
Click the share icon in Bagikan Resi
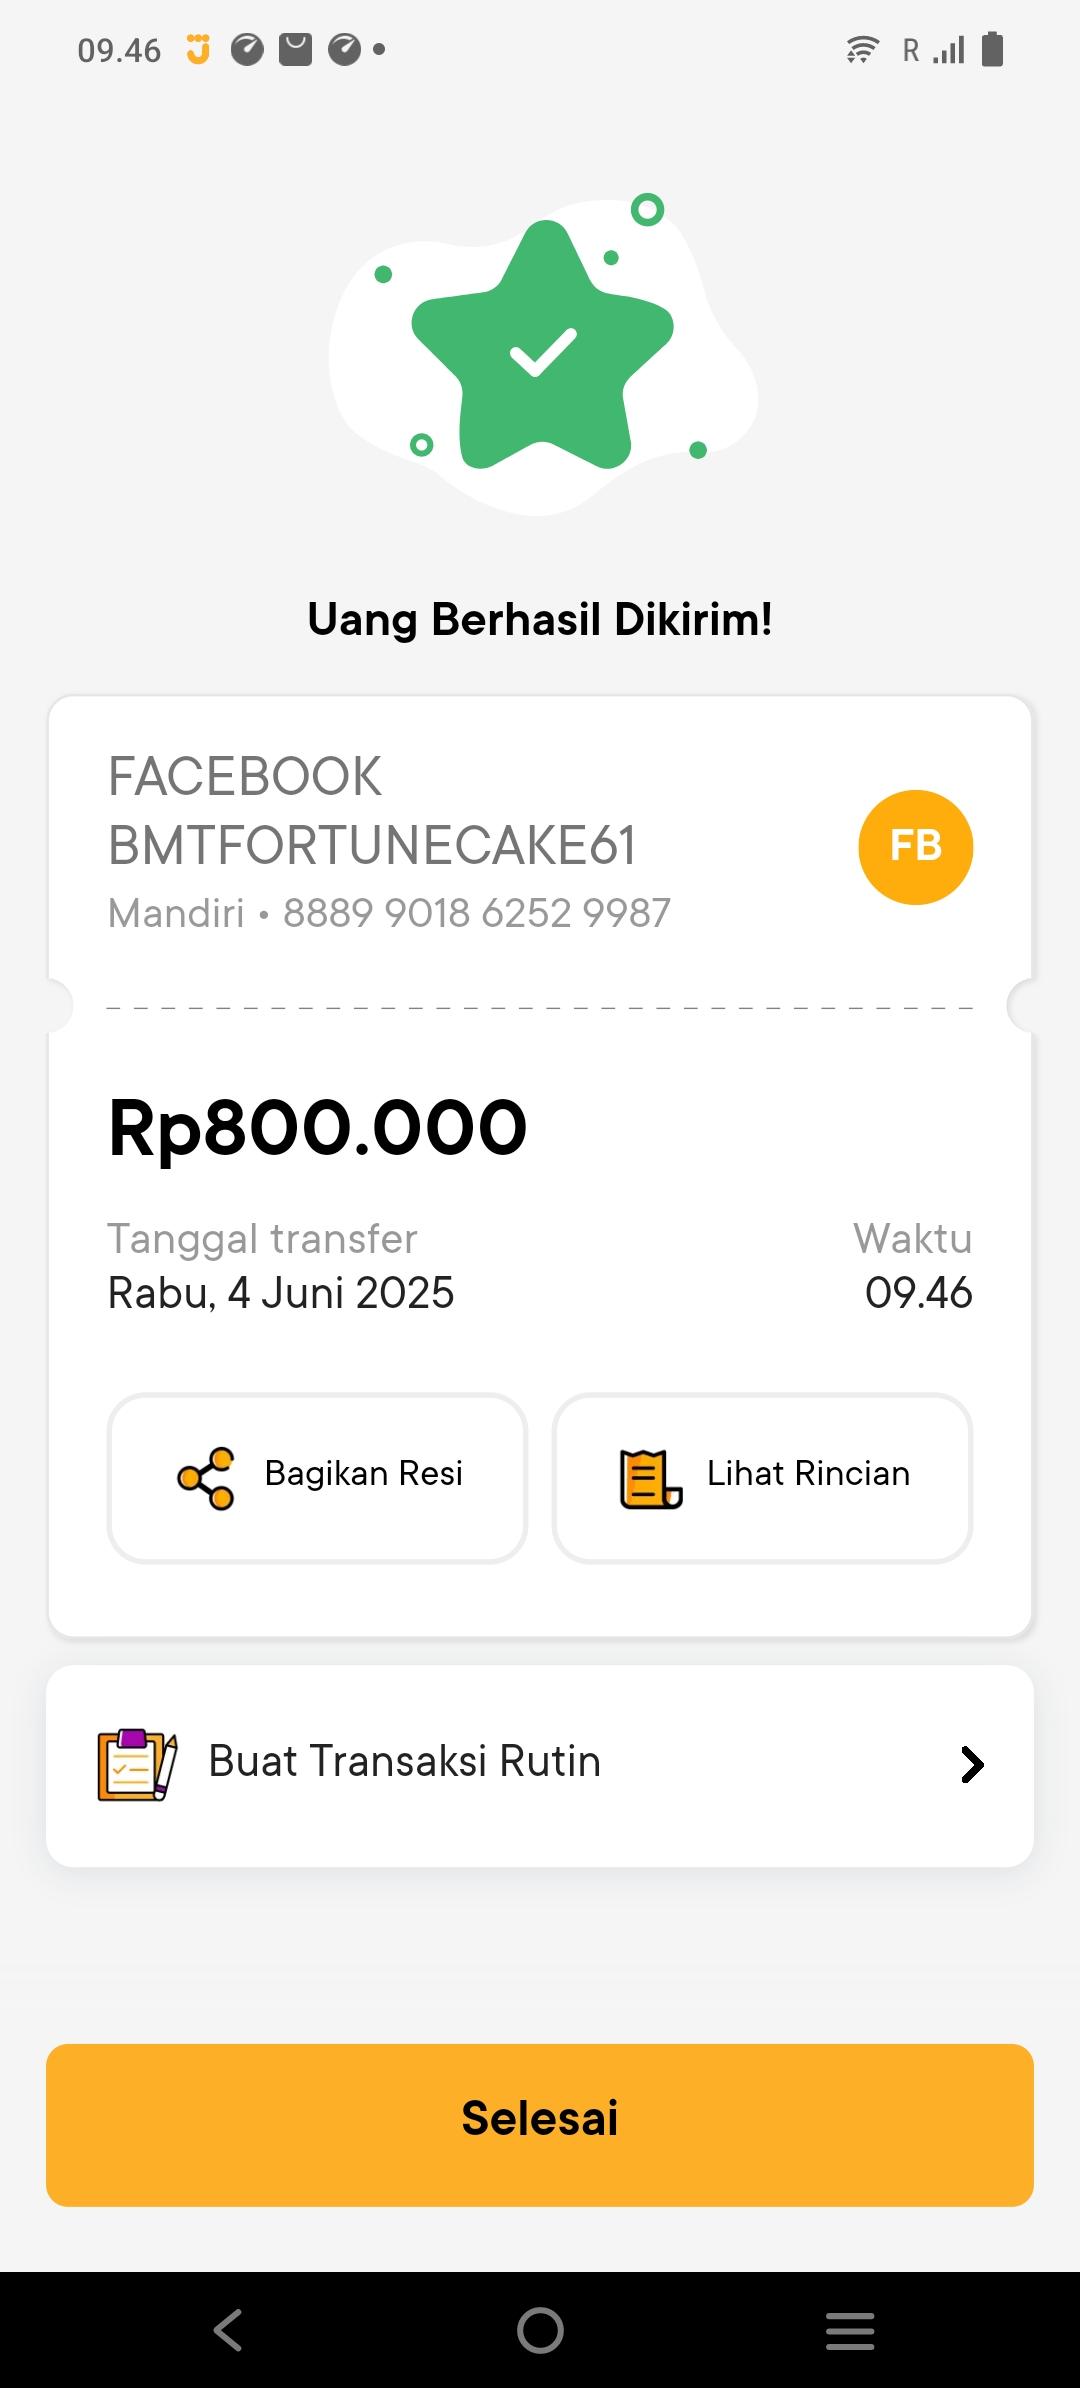tap(206, 1478)
